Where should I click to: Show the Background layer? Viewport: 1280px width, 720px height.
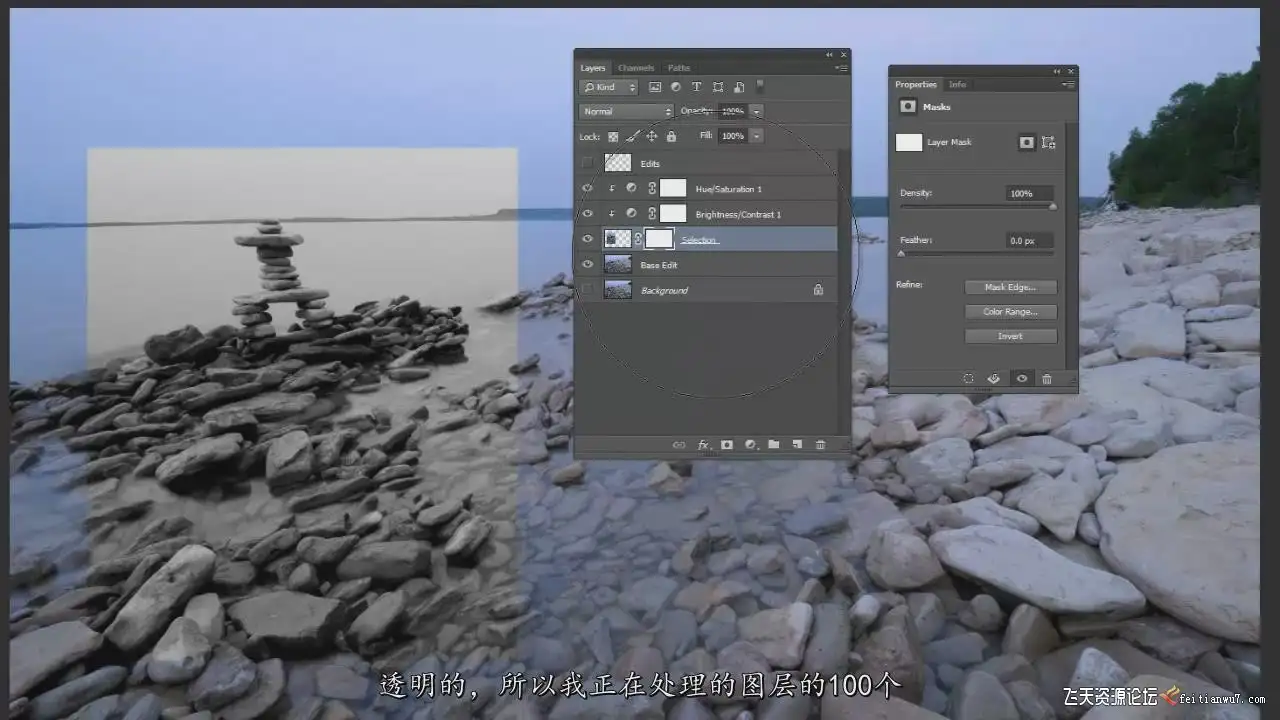tap(588, 290)
